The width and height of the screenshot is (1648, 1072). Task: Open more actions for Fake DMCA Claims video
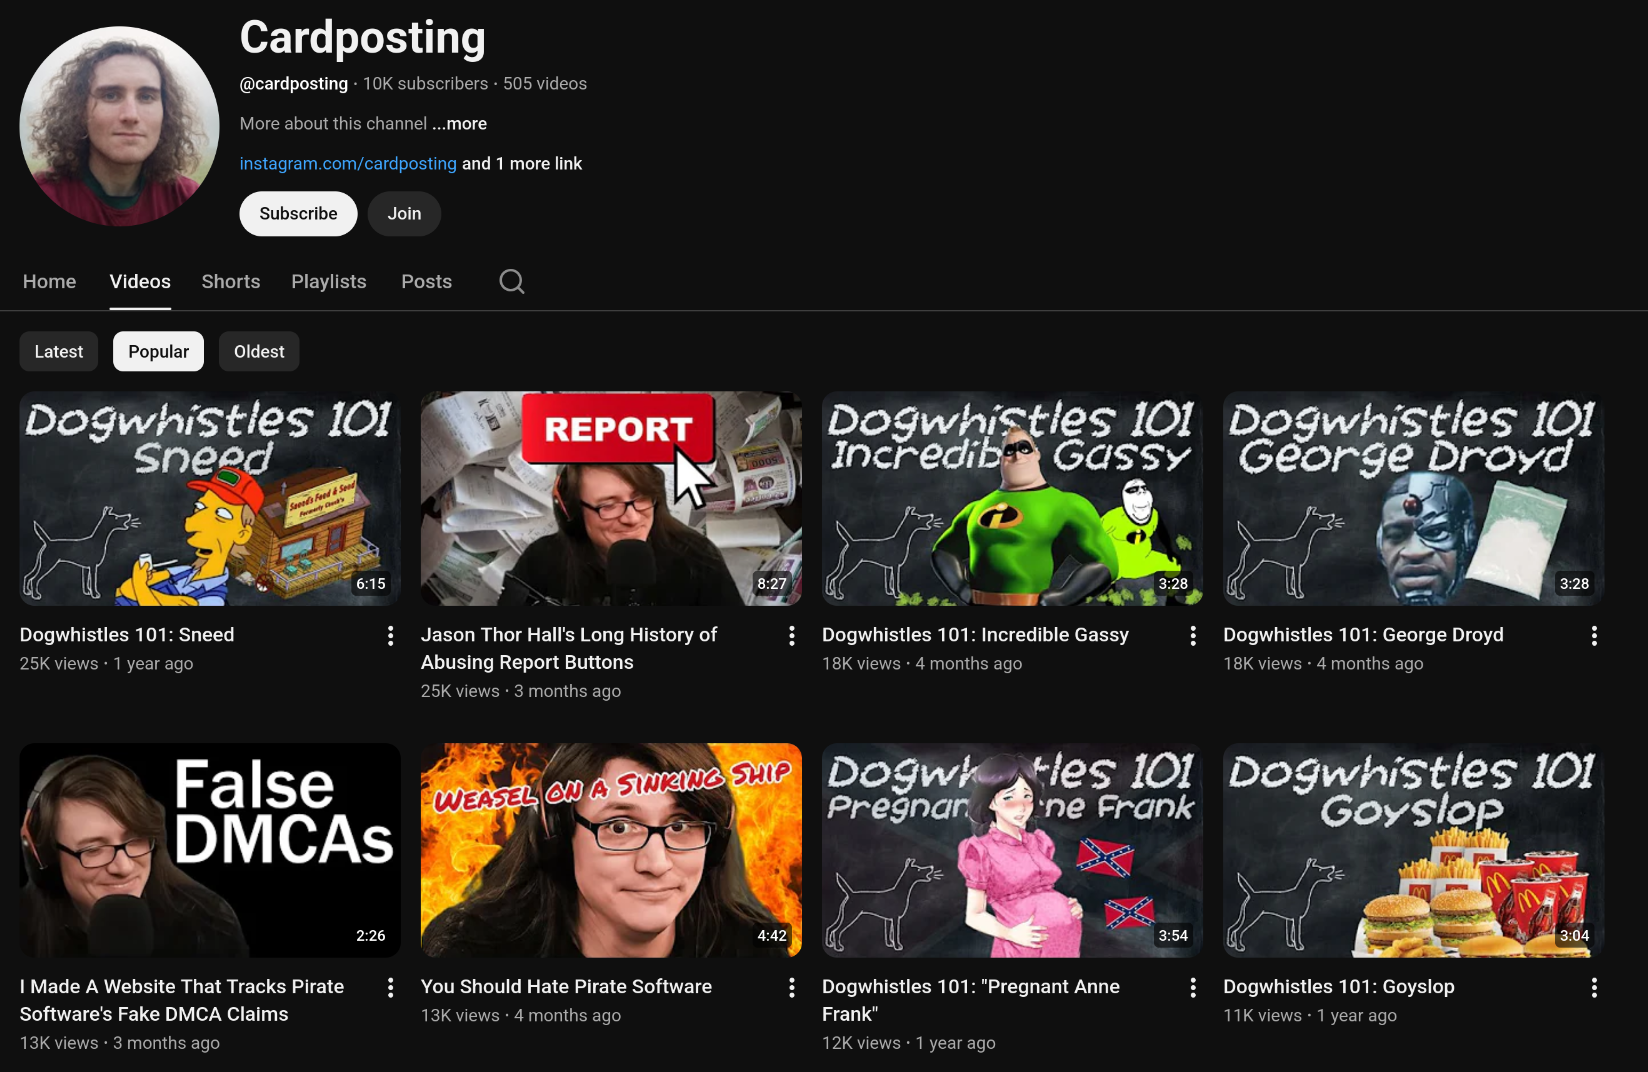point(390,988)
